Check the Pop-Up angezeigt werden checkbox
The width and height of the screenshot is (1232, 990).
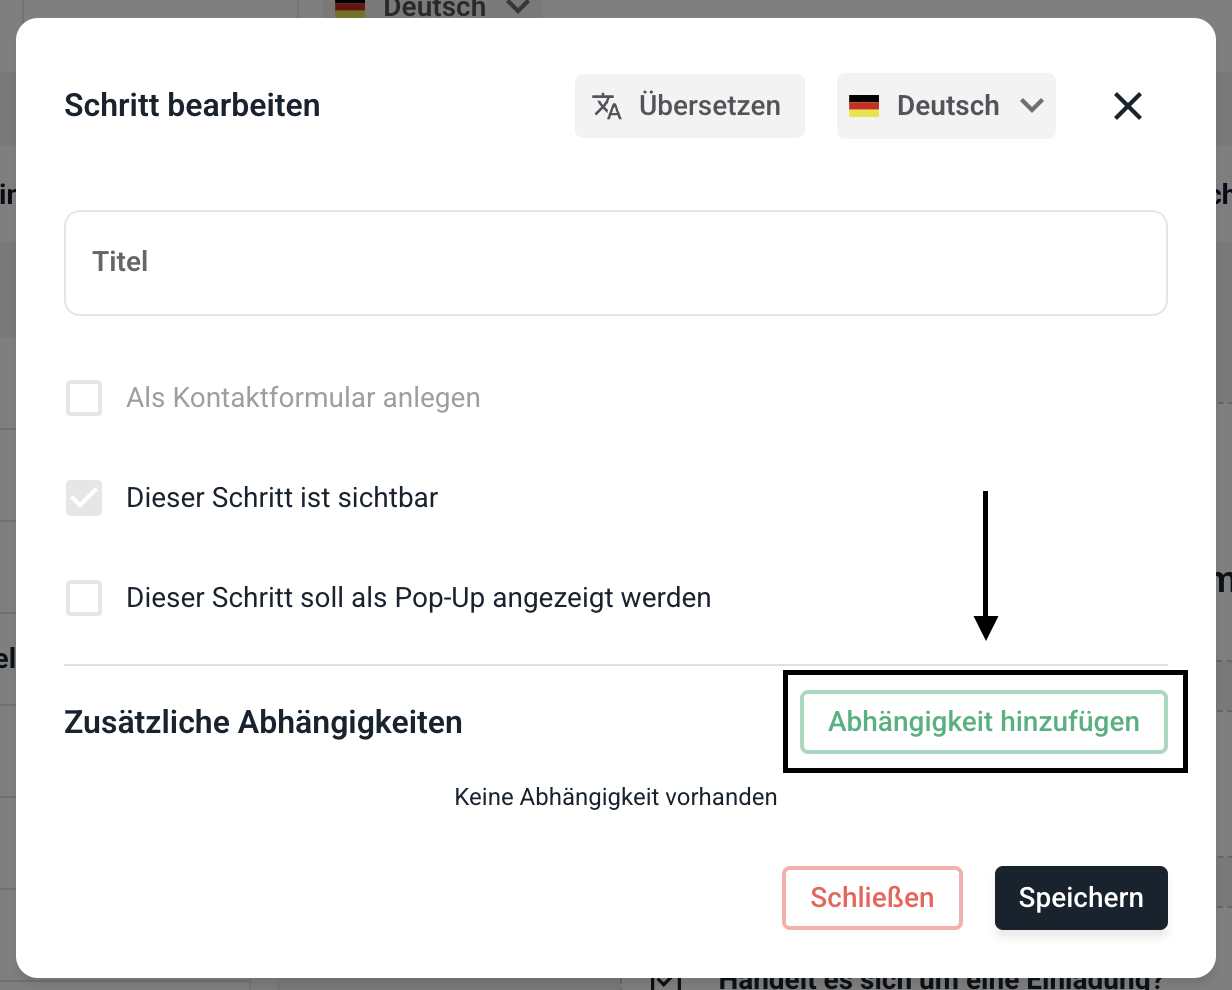(84, 598)
